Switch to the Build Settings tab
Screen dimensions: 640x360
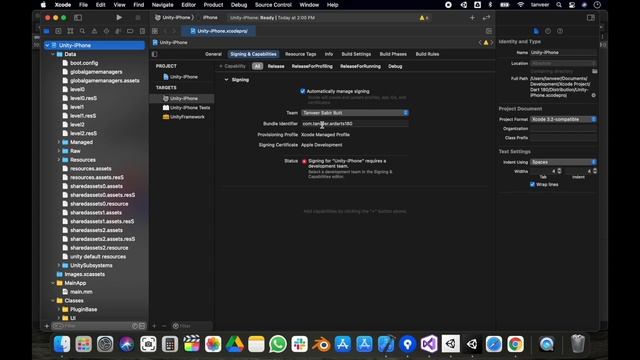pyautogui.click(x=356, y=54)
